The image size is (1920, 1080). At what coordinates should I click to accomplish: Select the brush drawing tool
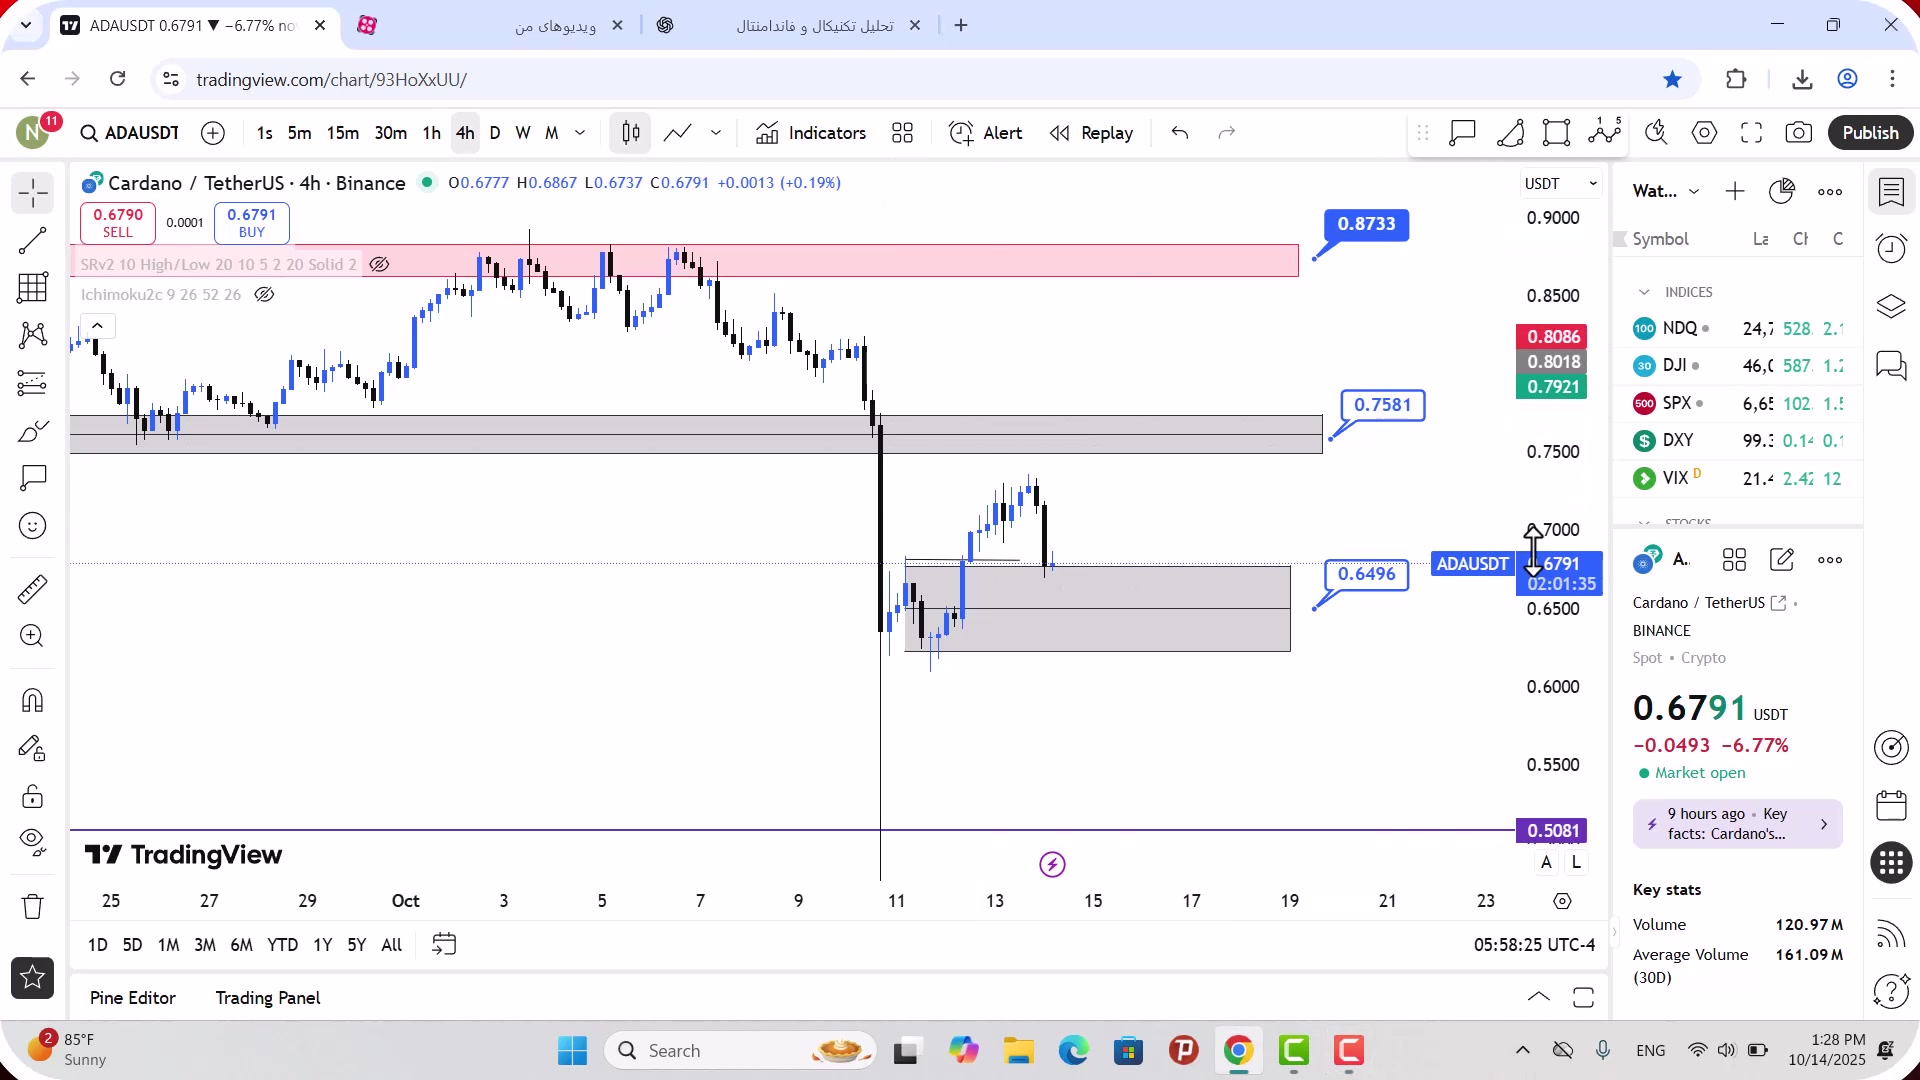(33, 430)
